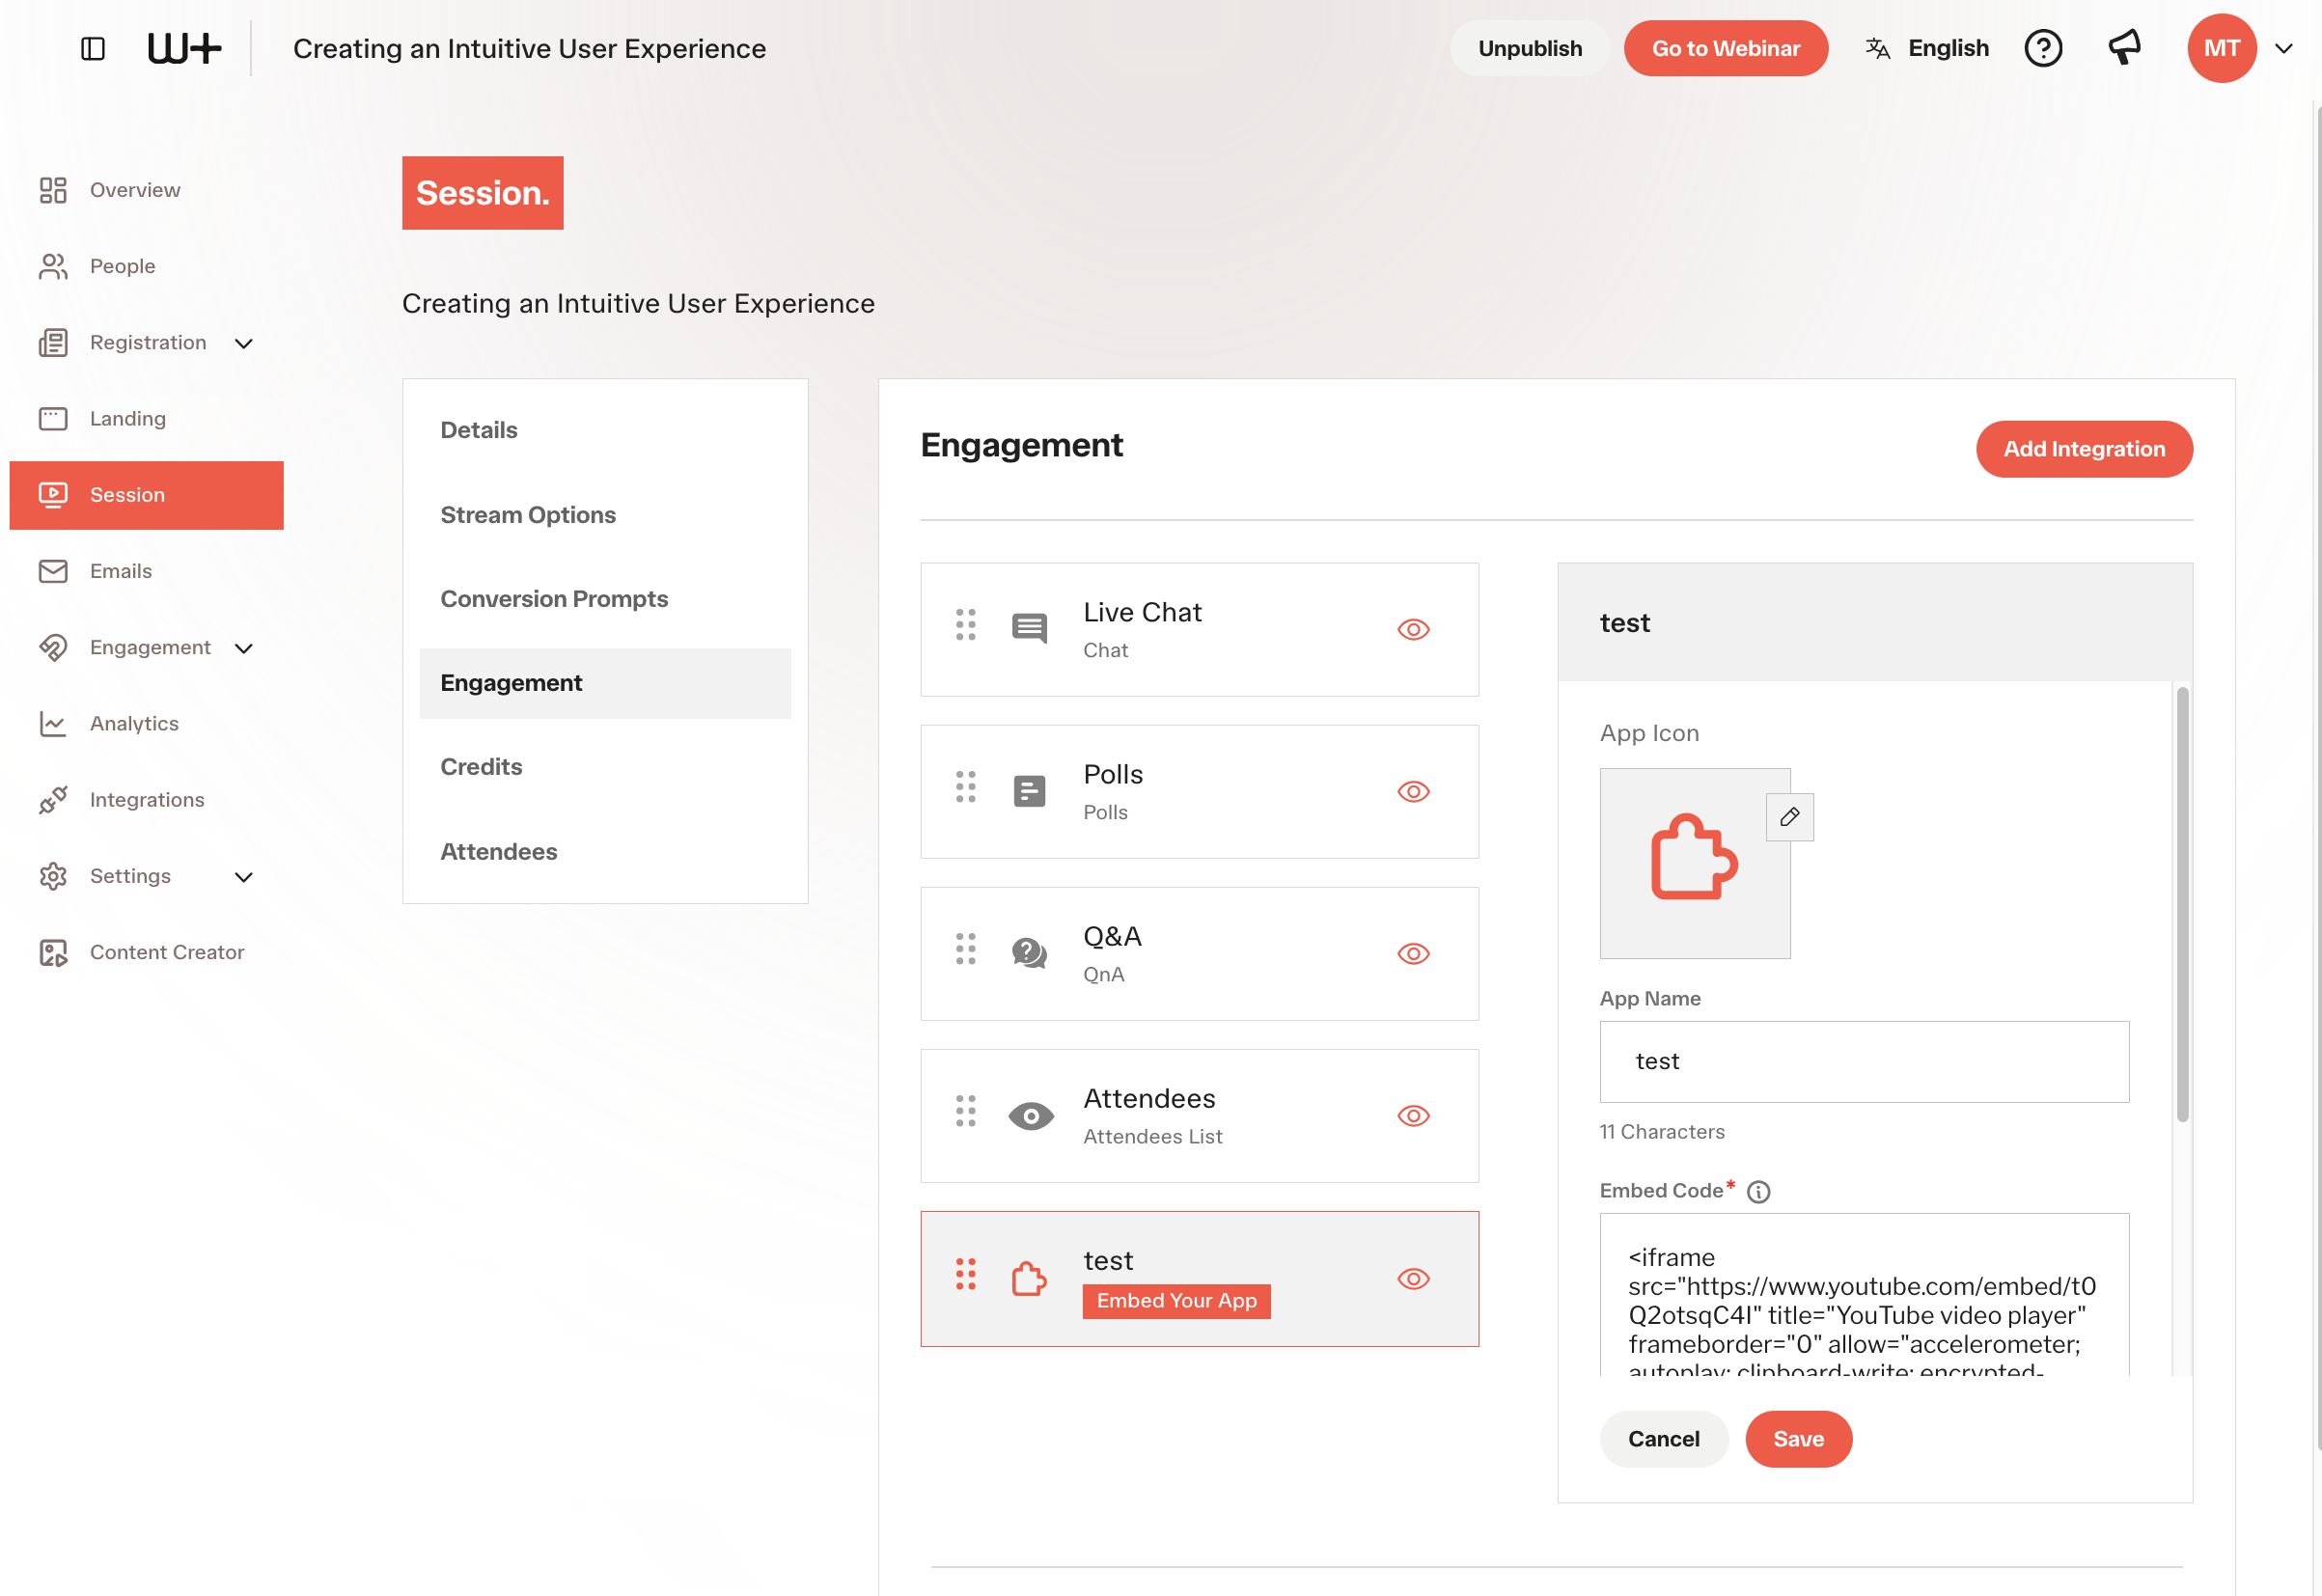Click the 'Attendees List' subtitle
The width and height of the screenshot is (2322, 1596).
1152,1137
